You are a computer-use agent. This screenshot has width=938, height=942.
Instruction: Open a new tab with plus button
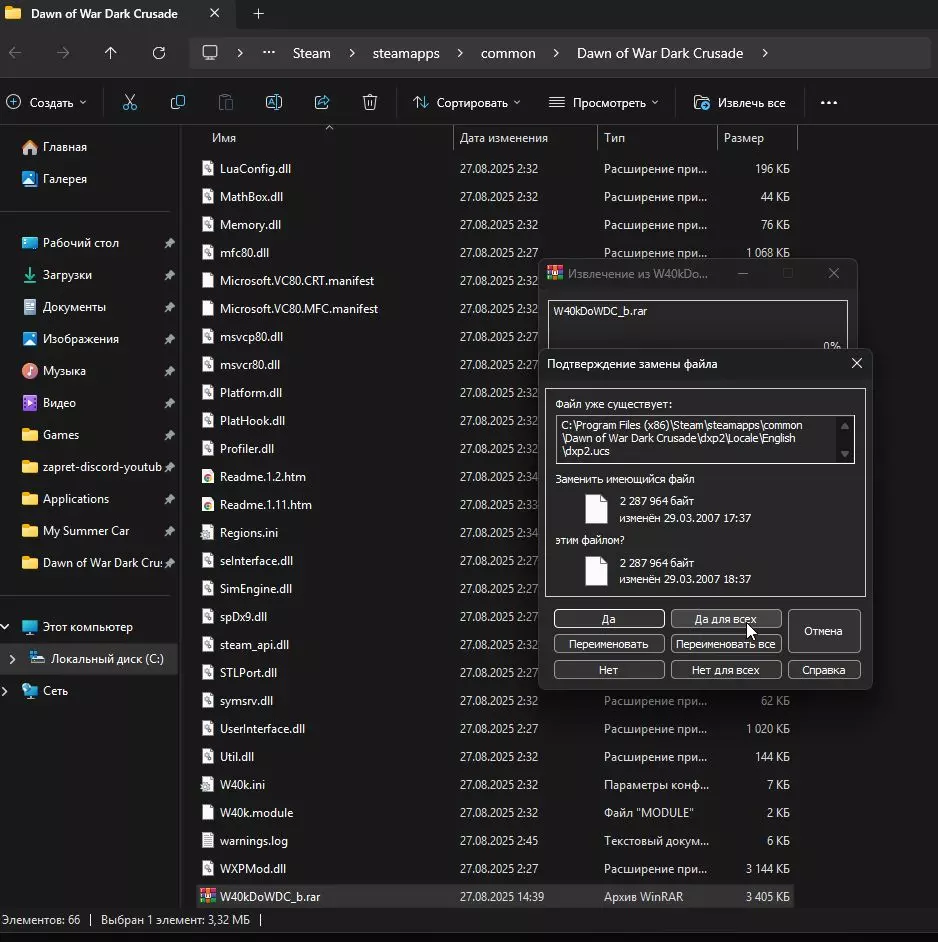point(259,14)
